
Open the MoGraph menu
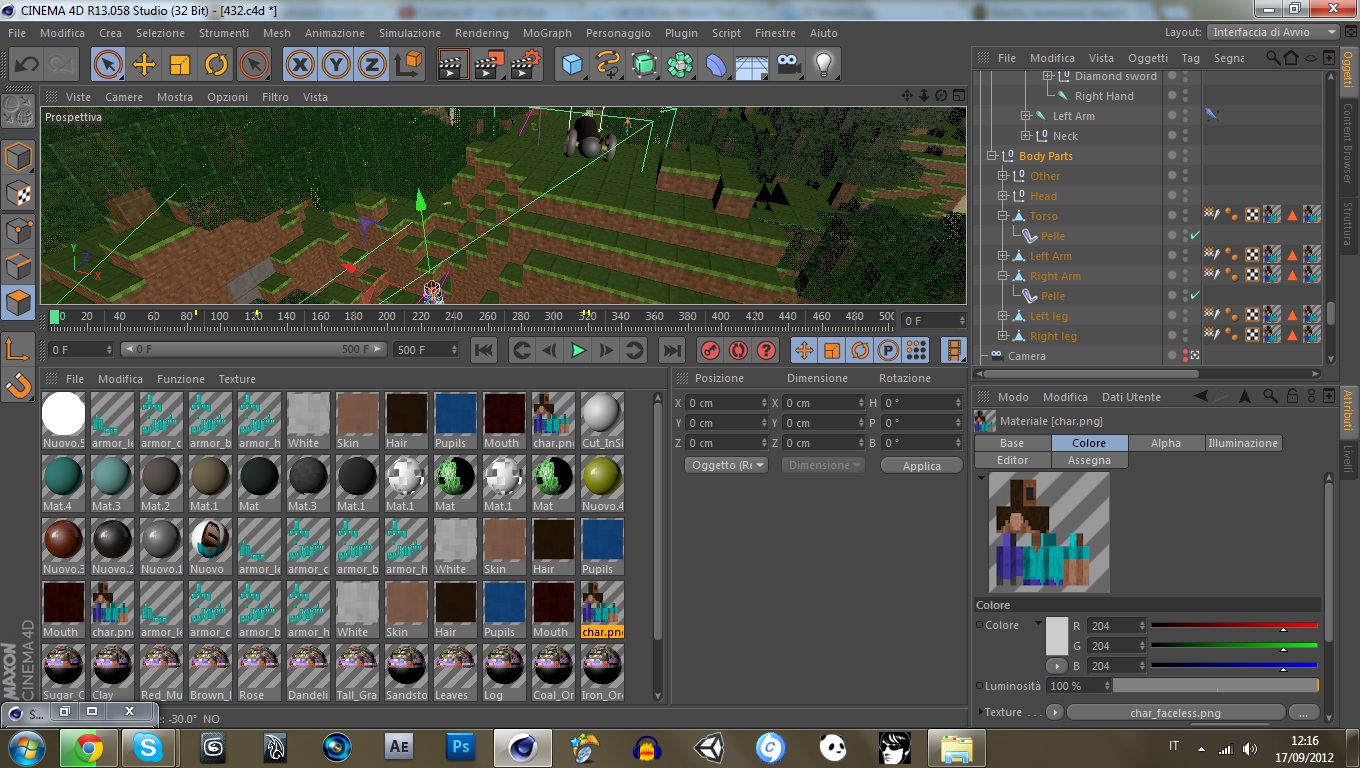click(x=547, y=33)
